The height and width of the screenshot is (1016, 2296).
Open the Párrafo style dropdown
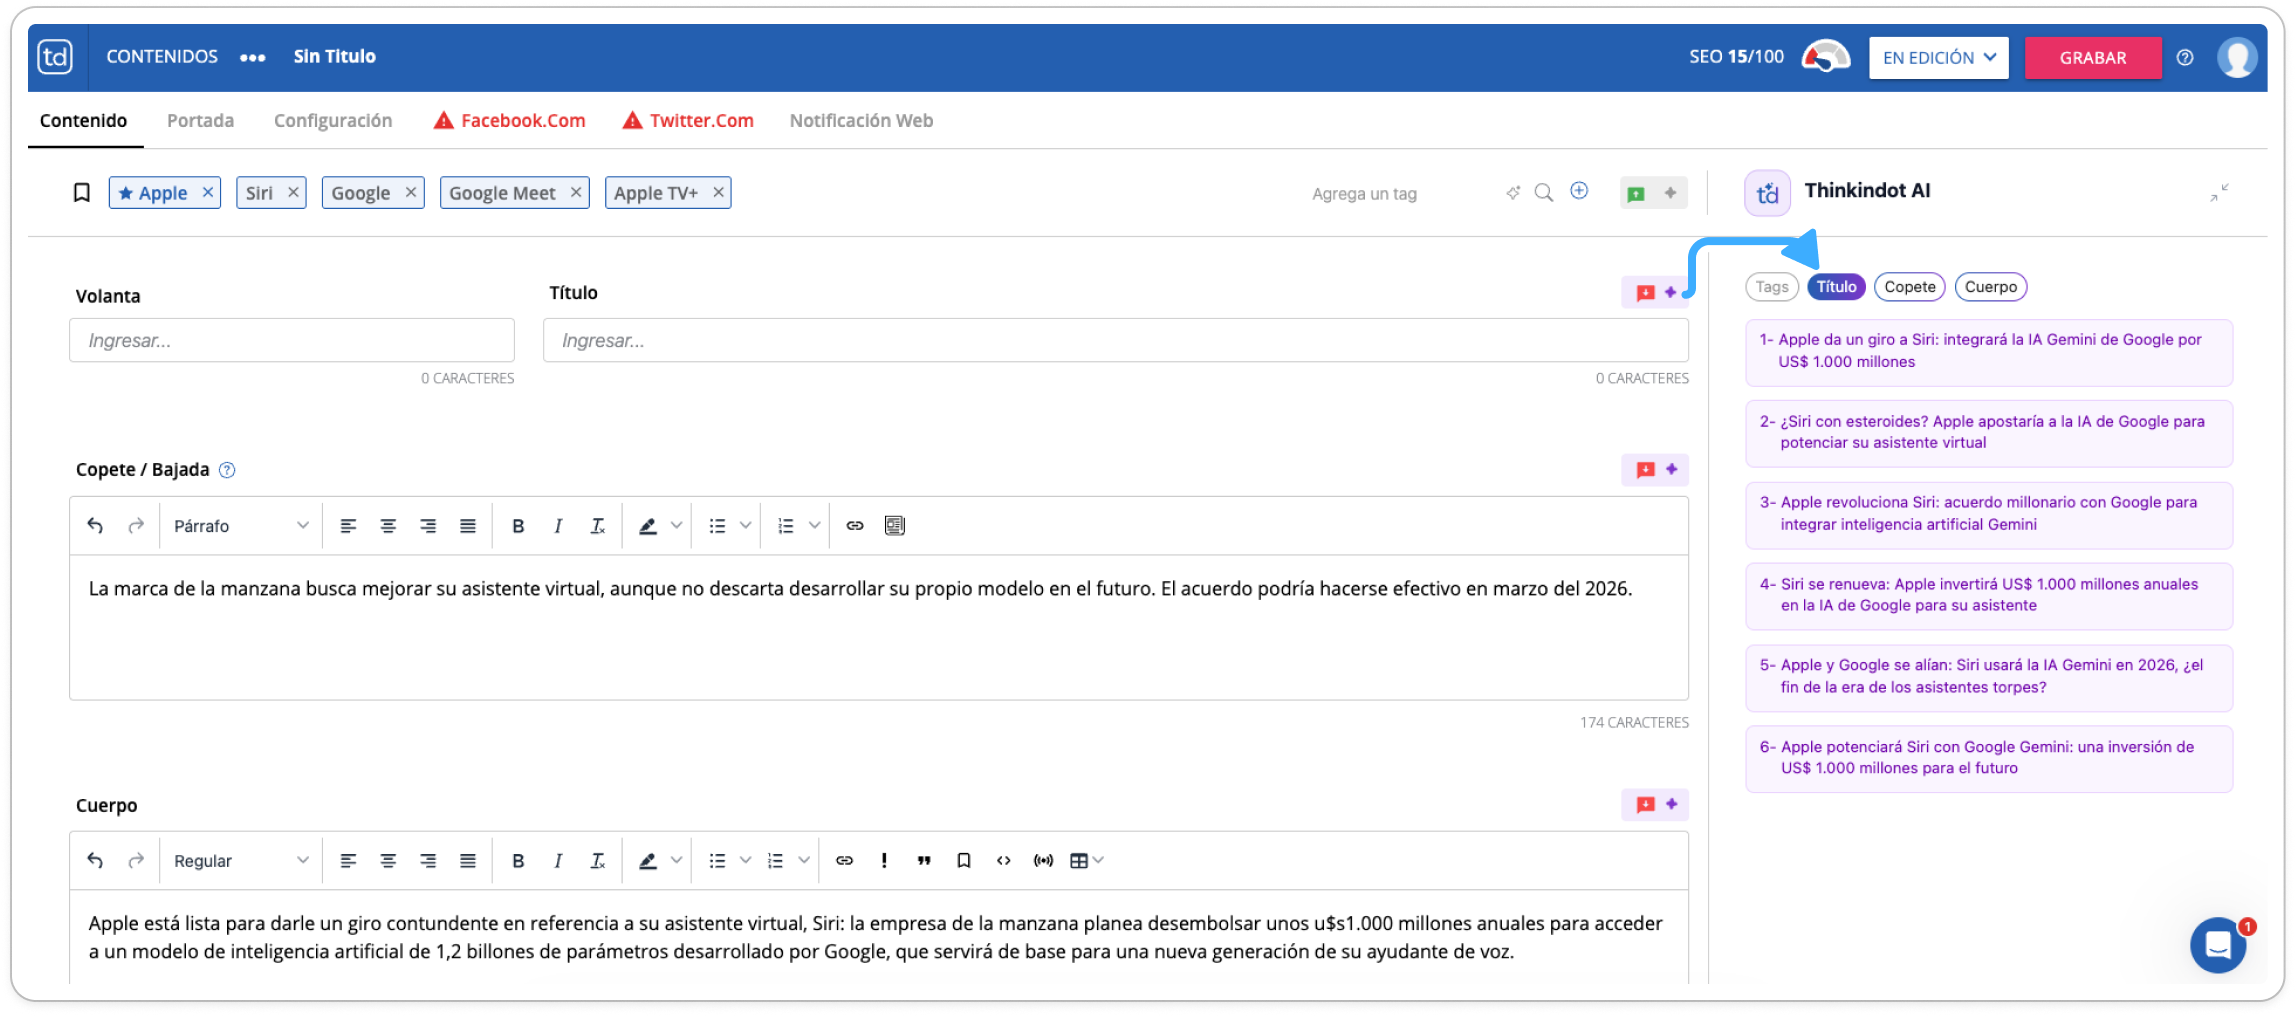pos(241,526)
